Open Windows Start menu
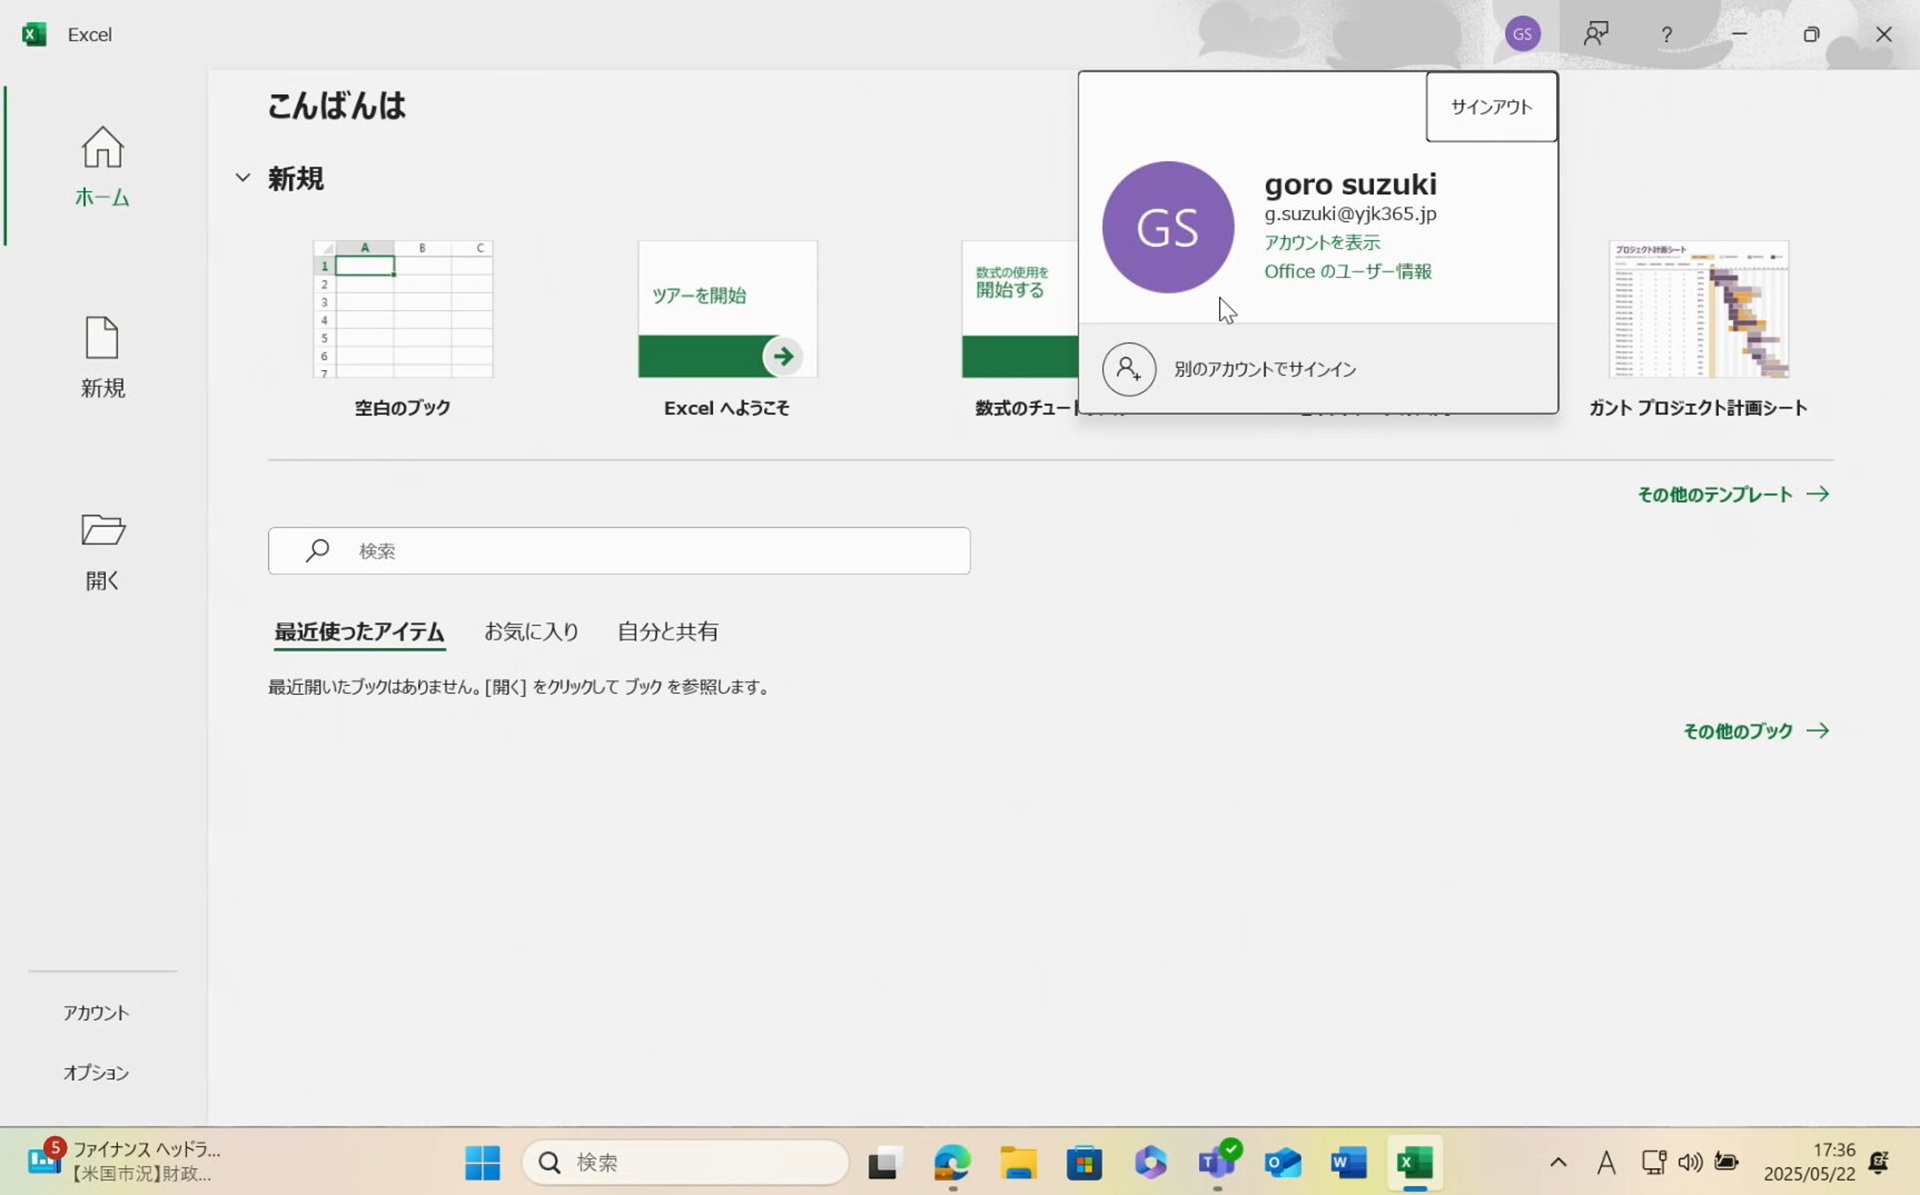The height and width of the screenshot is (1195, 1920). click(483, 1162)
